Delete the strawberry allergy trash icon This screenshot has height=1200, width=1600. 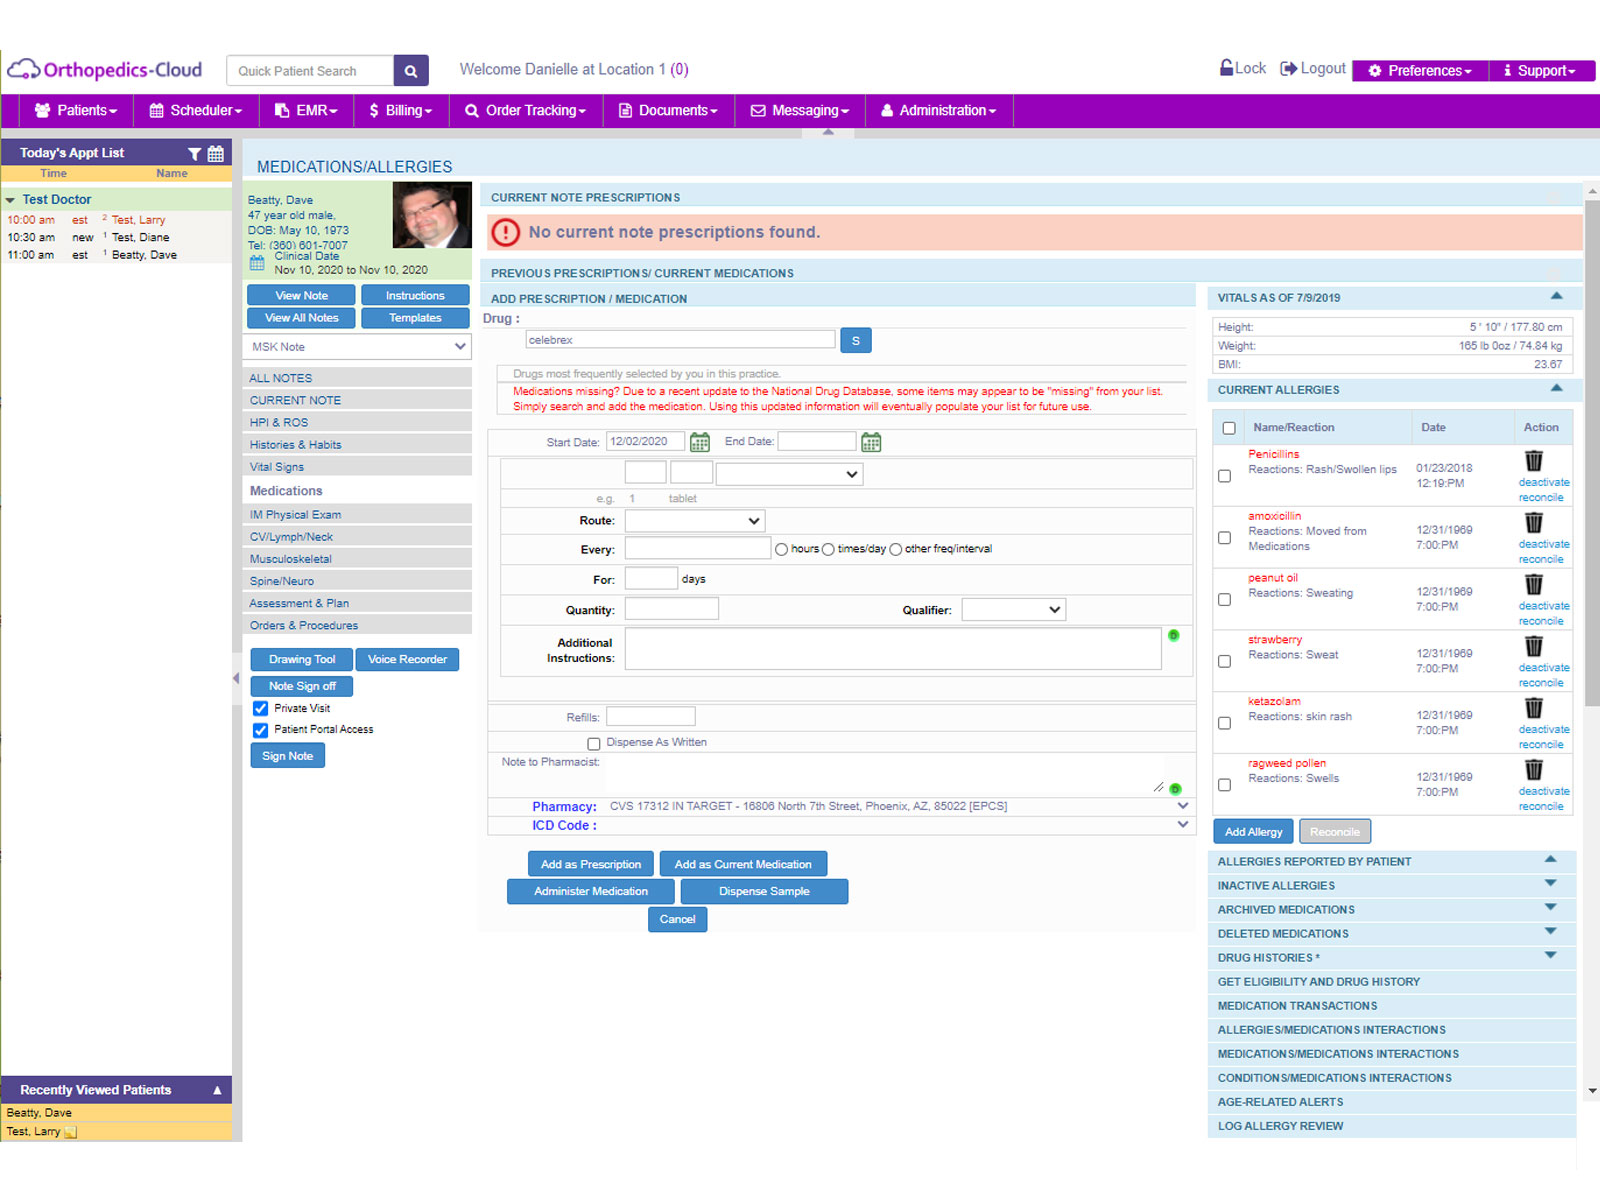(1533, 647)
